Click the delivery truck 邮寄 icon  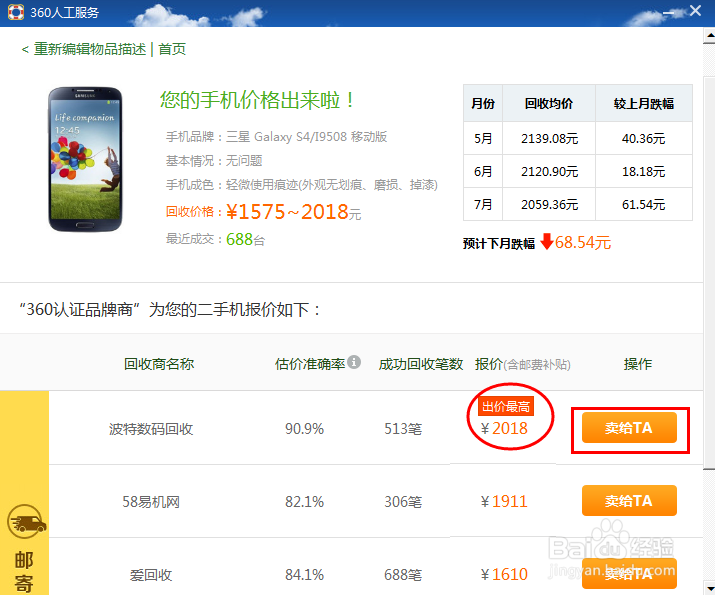[x=27, y=524]
